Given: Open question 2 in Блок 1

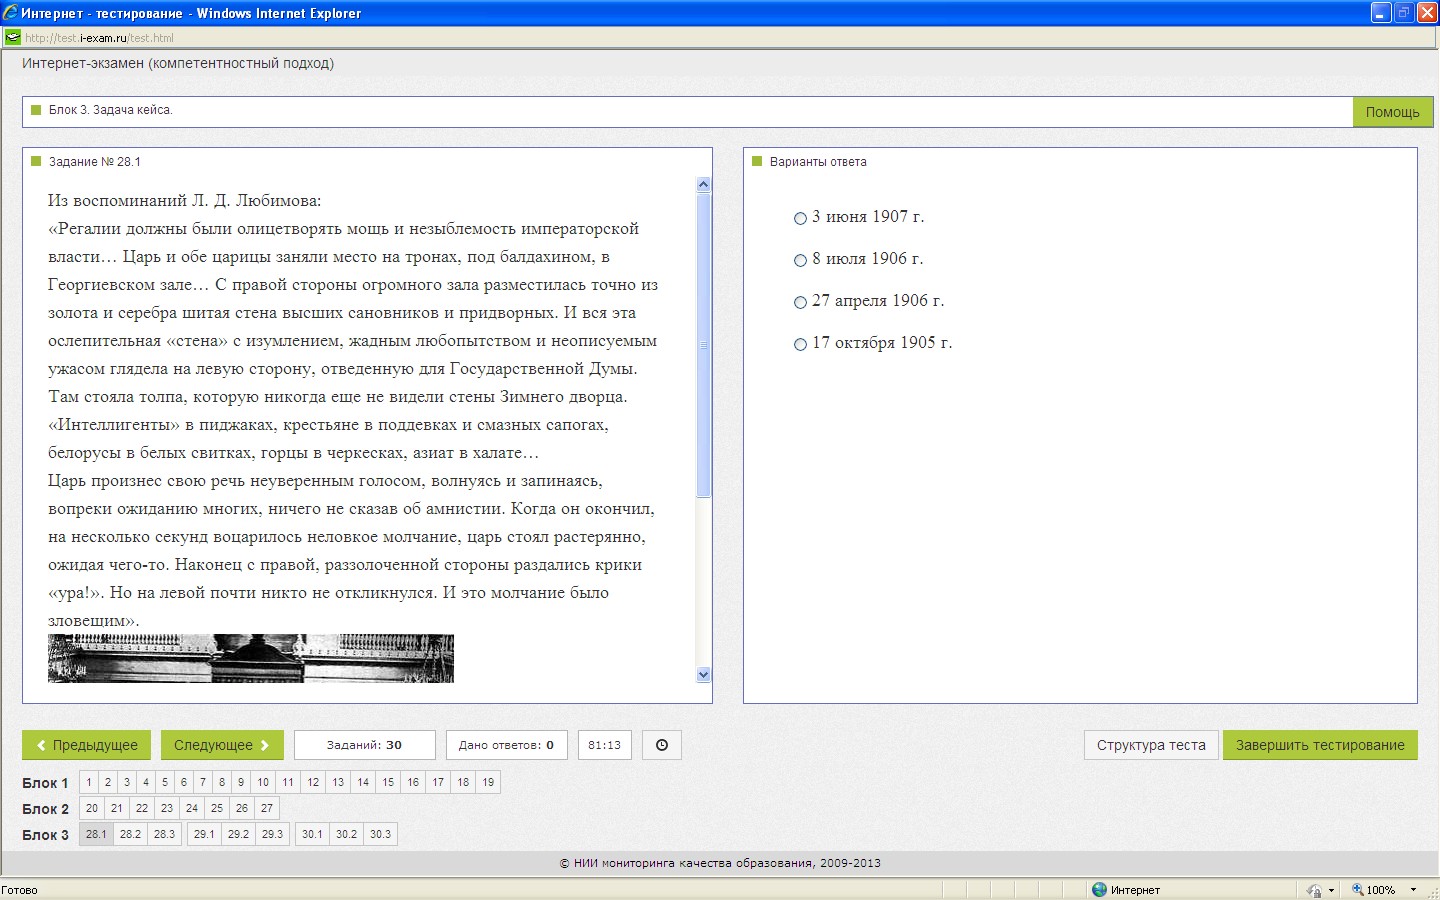Looking at the screenshot, I should 108,782.
